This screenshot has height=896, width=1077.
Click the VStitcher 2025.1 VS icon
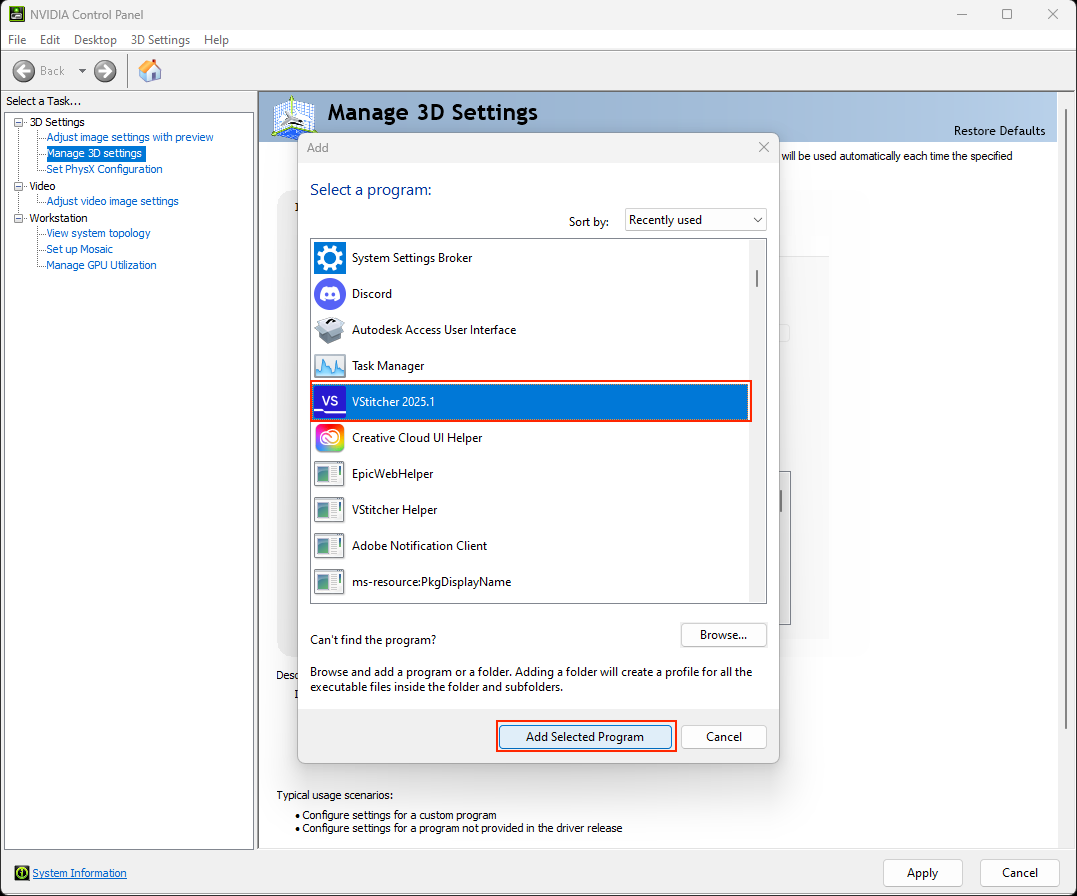(x=330, y=402)
